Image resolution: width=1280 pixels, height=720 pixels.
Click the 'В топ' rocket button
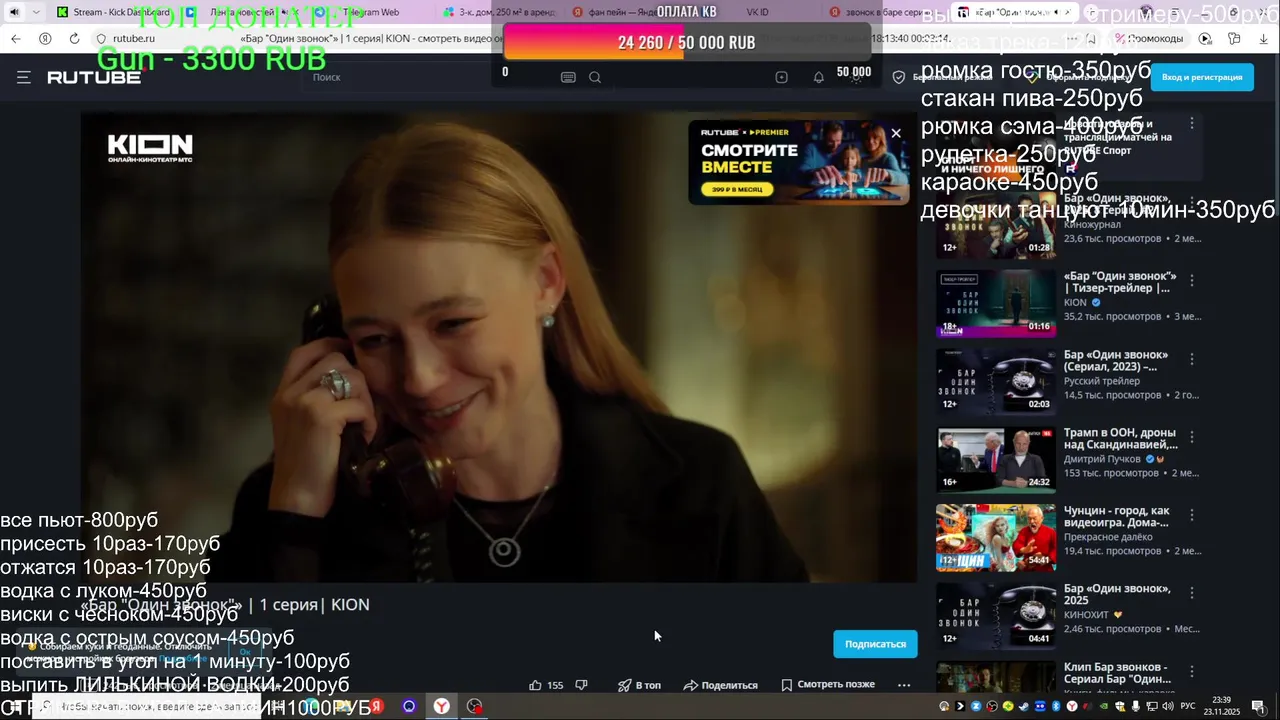click(639, 685)
